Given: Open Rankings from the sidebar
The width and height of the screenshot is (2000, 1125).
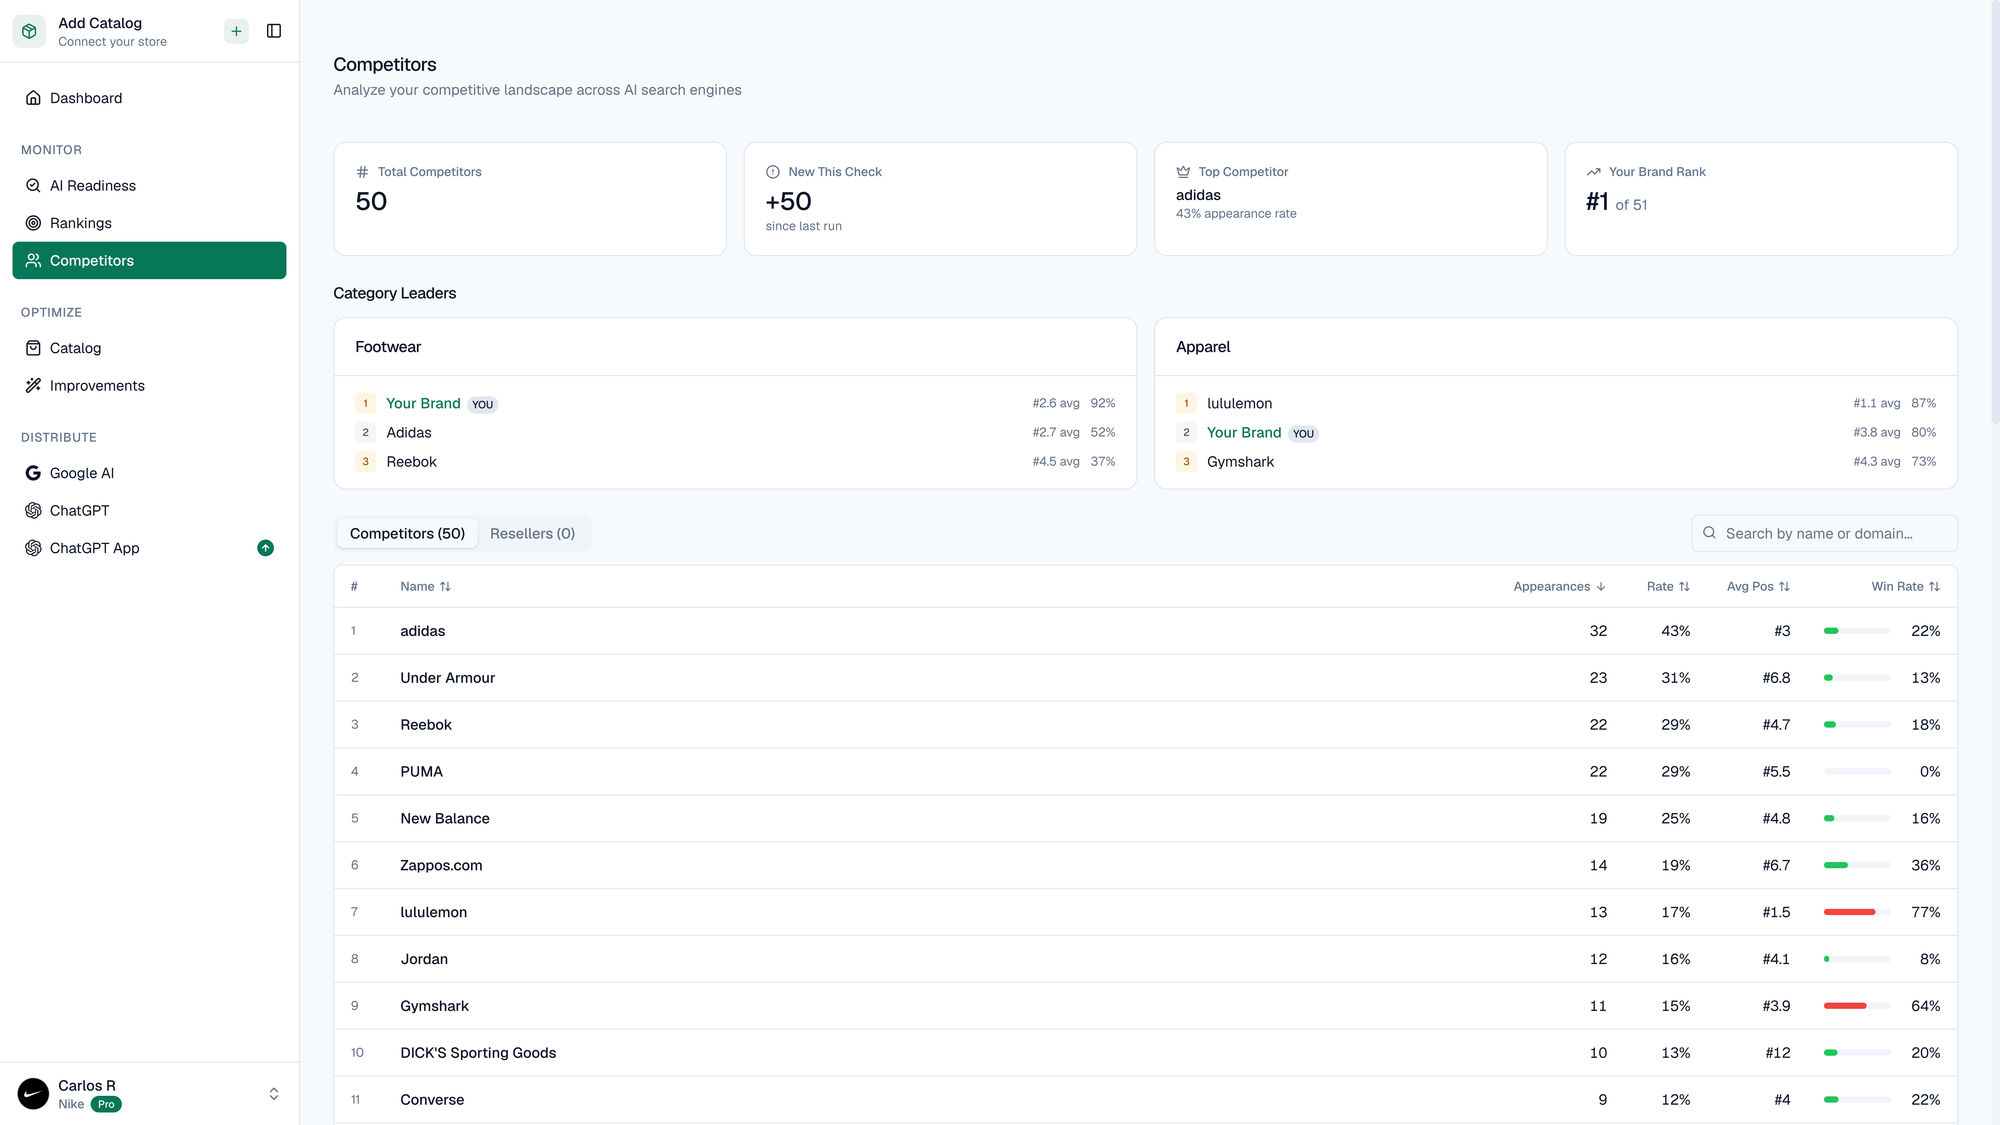Looking at the screenshot, I should tap(149, 223).
